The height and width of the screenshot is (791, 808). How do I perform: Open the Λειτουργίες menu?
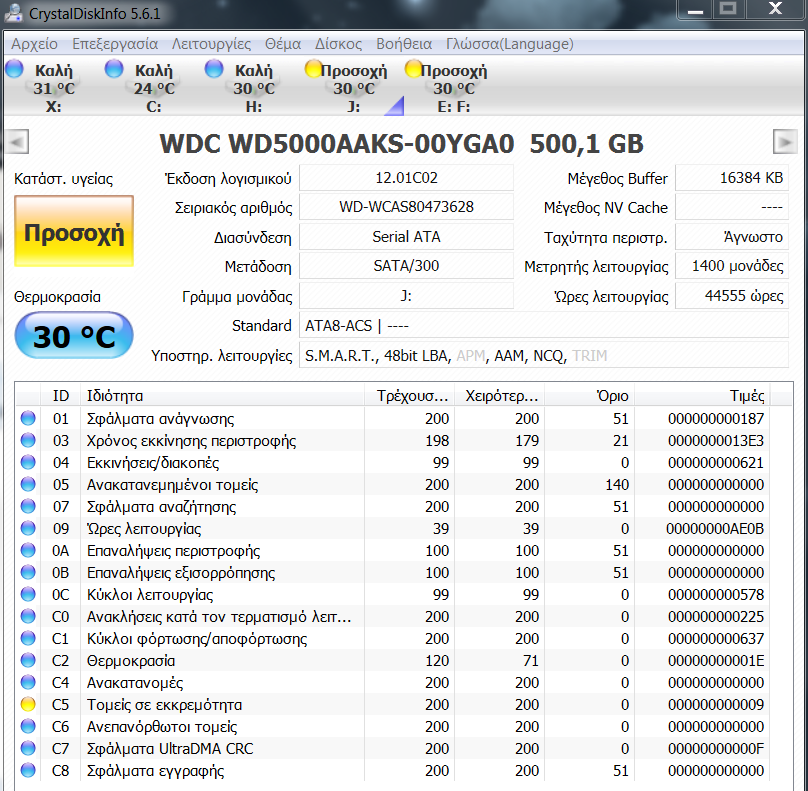point(211,44)
